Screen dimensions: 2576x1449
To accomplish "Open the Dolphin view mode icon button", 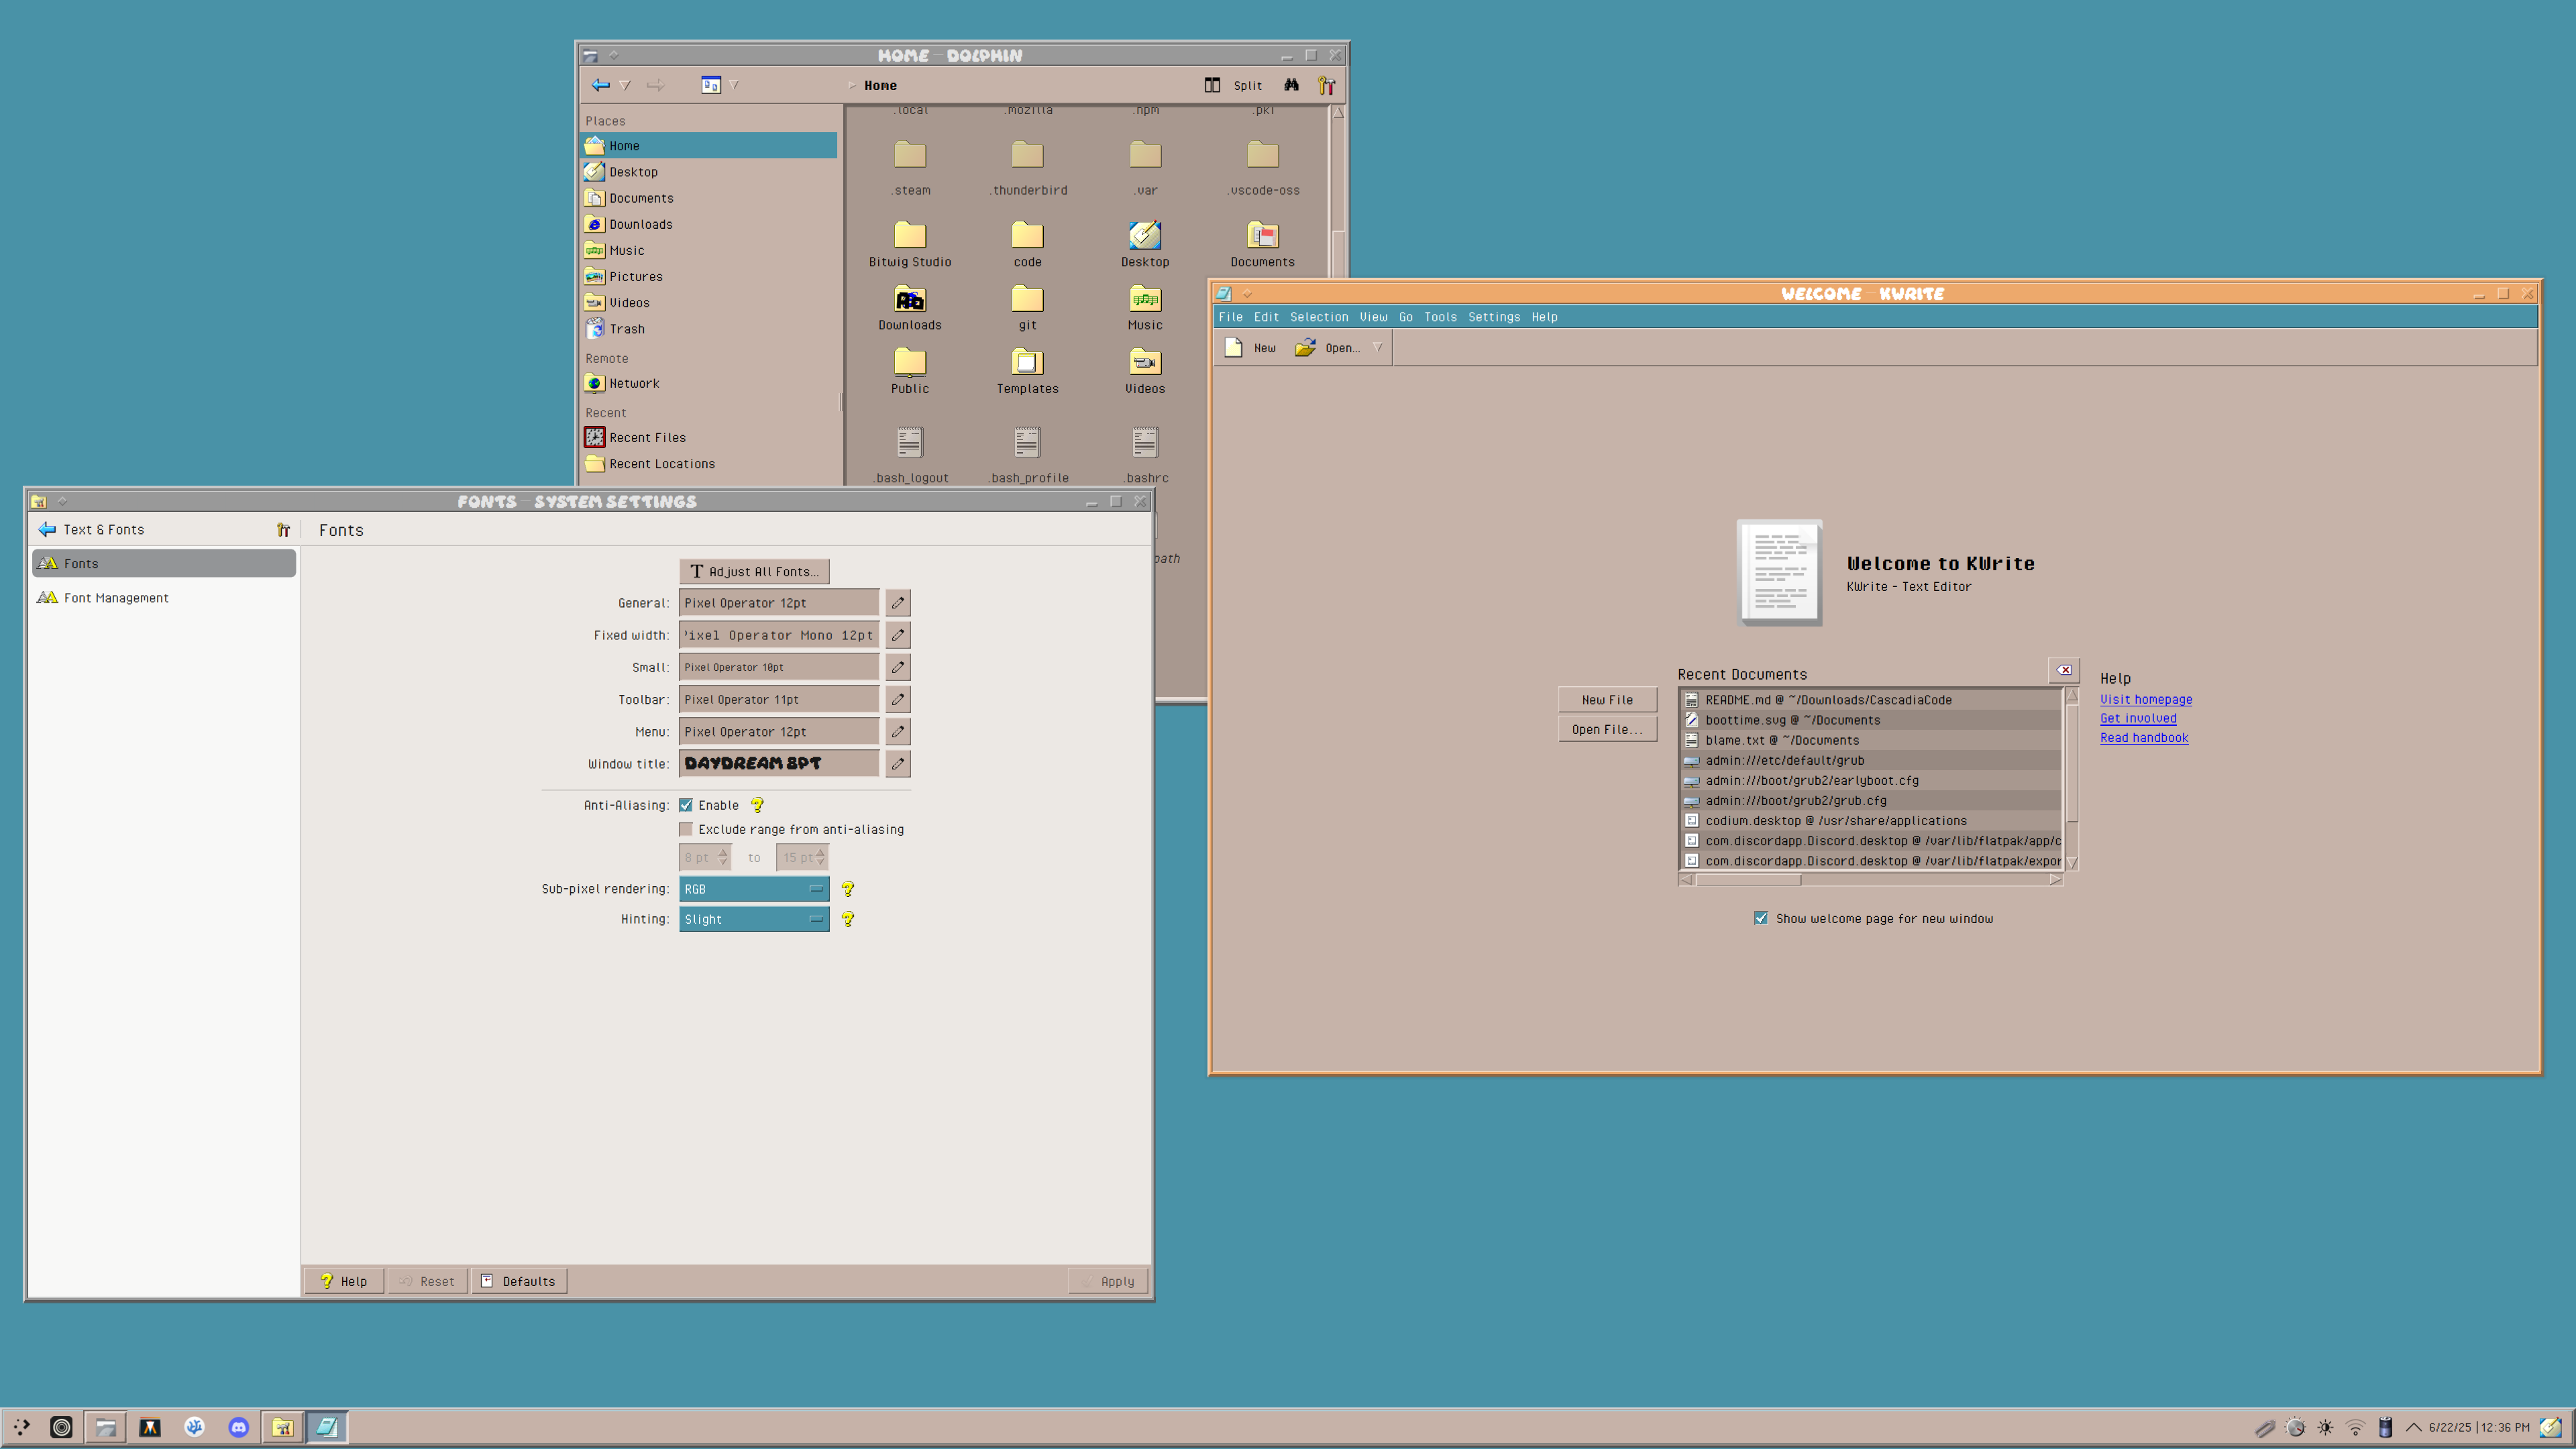I will [x=710, y=85].
